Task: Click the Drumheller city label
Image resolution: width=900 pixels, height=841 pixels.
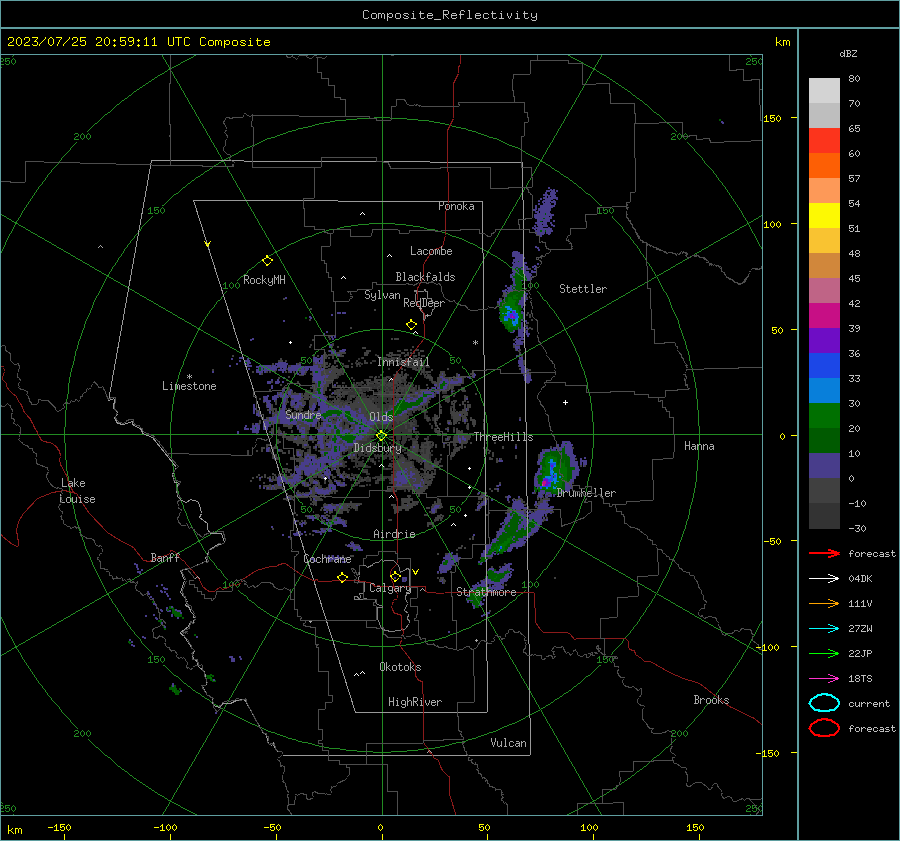Action: [x=586, y=493]
